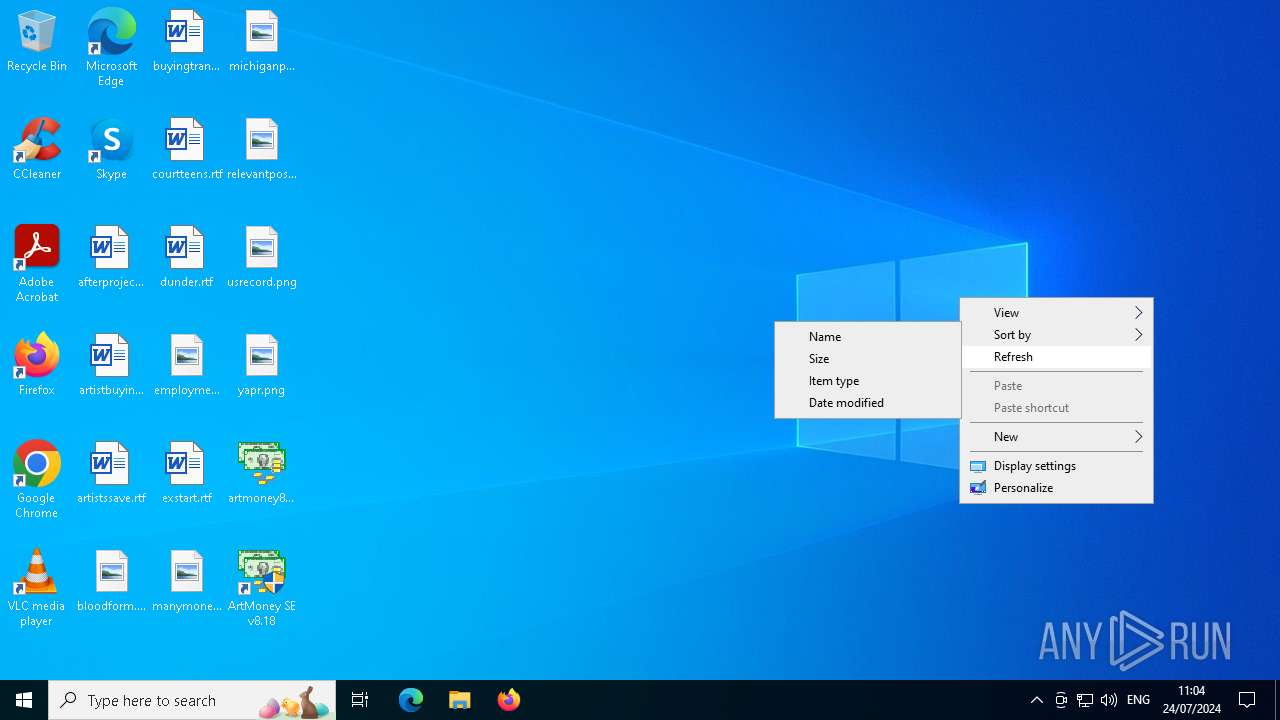Open the clock showing 11:04
The image size is (1280, 720).
1192,700
